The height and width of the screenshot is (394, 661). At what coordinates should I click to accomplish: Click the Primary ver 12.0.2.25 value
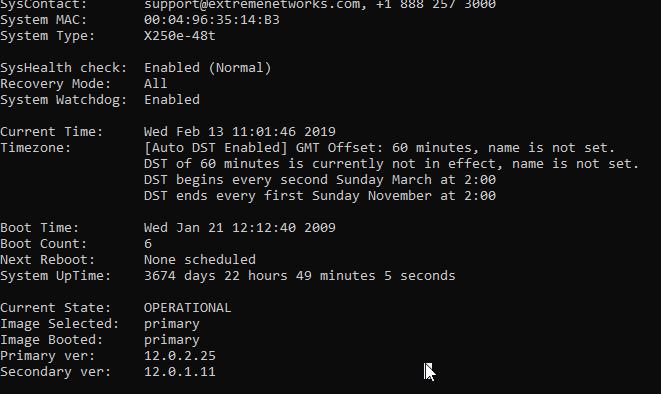(x=180, y=356)
